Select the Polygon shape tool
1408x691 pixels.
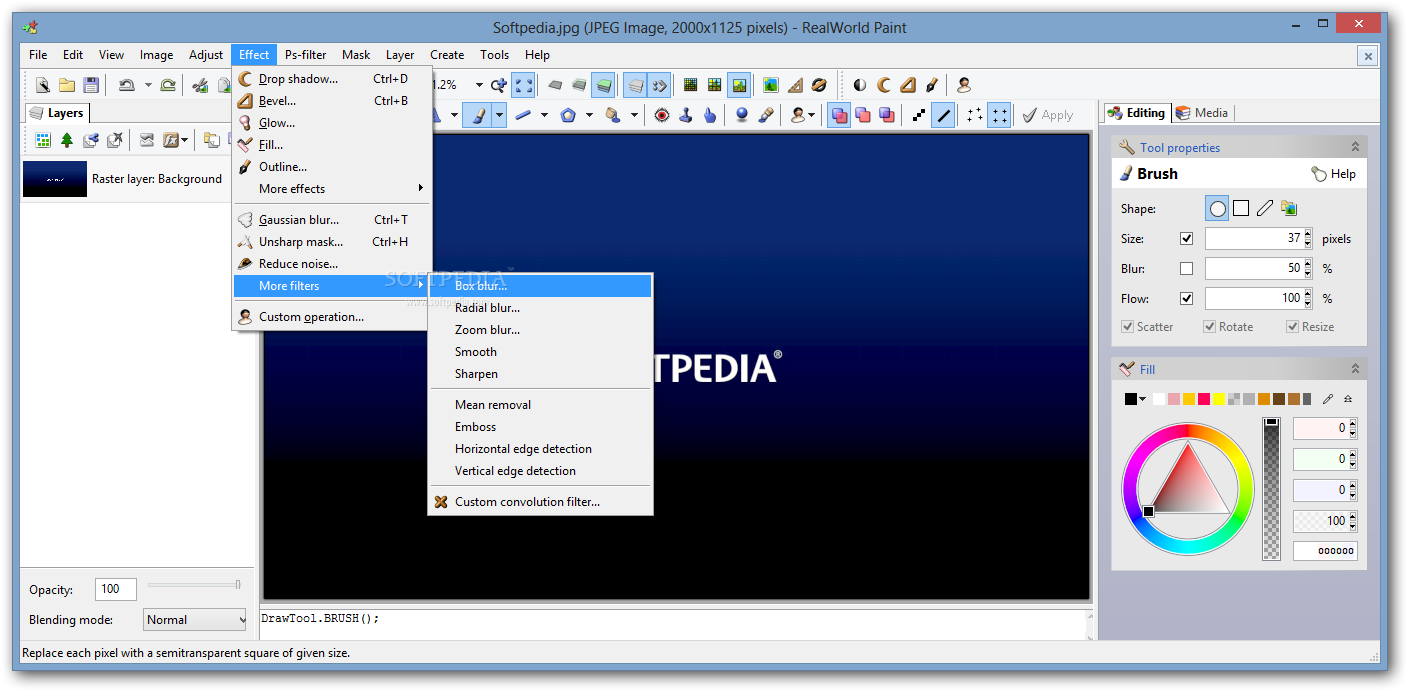(568, 115)
